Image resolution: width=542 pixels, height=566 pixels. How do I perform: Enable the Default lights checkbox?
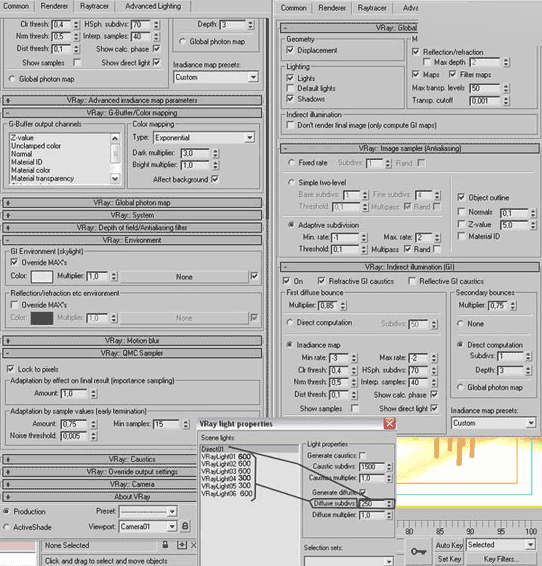tap(290, 88)
